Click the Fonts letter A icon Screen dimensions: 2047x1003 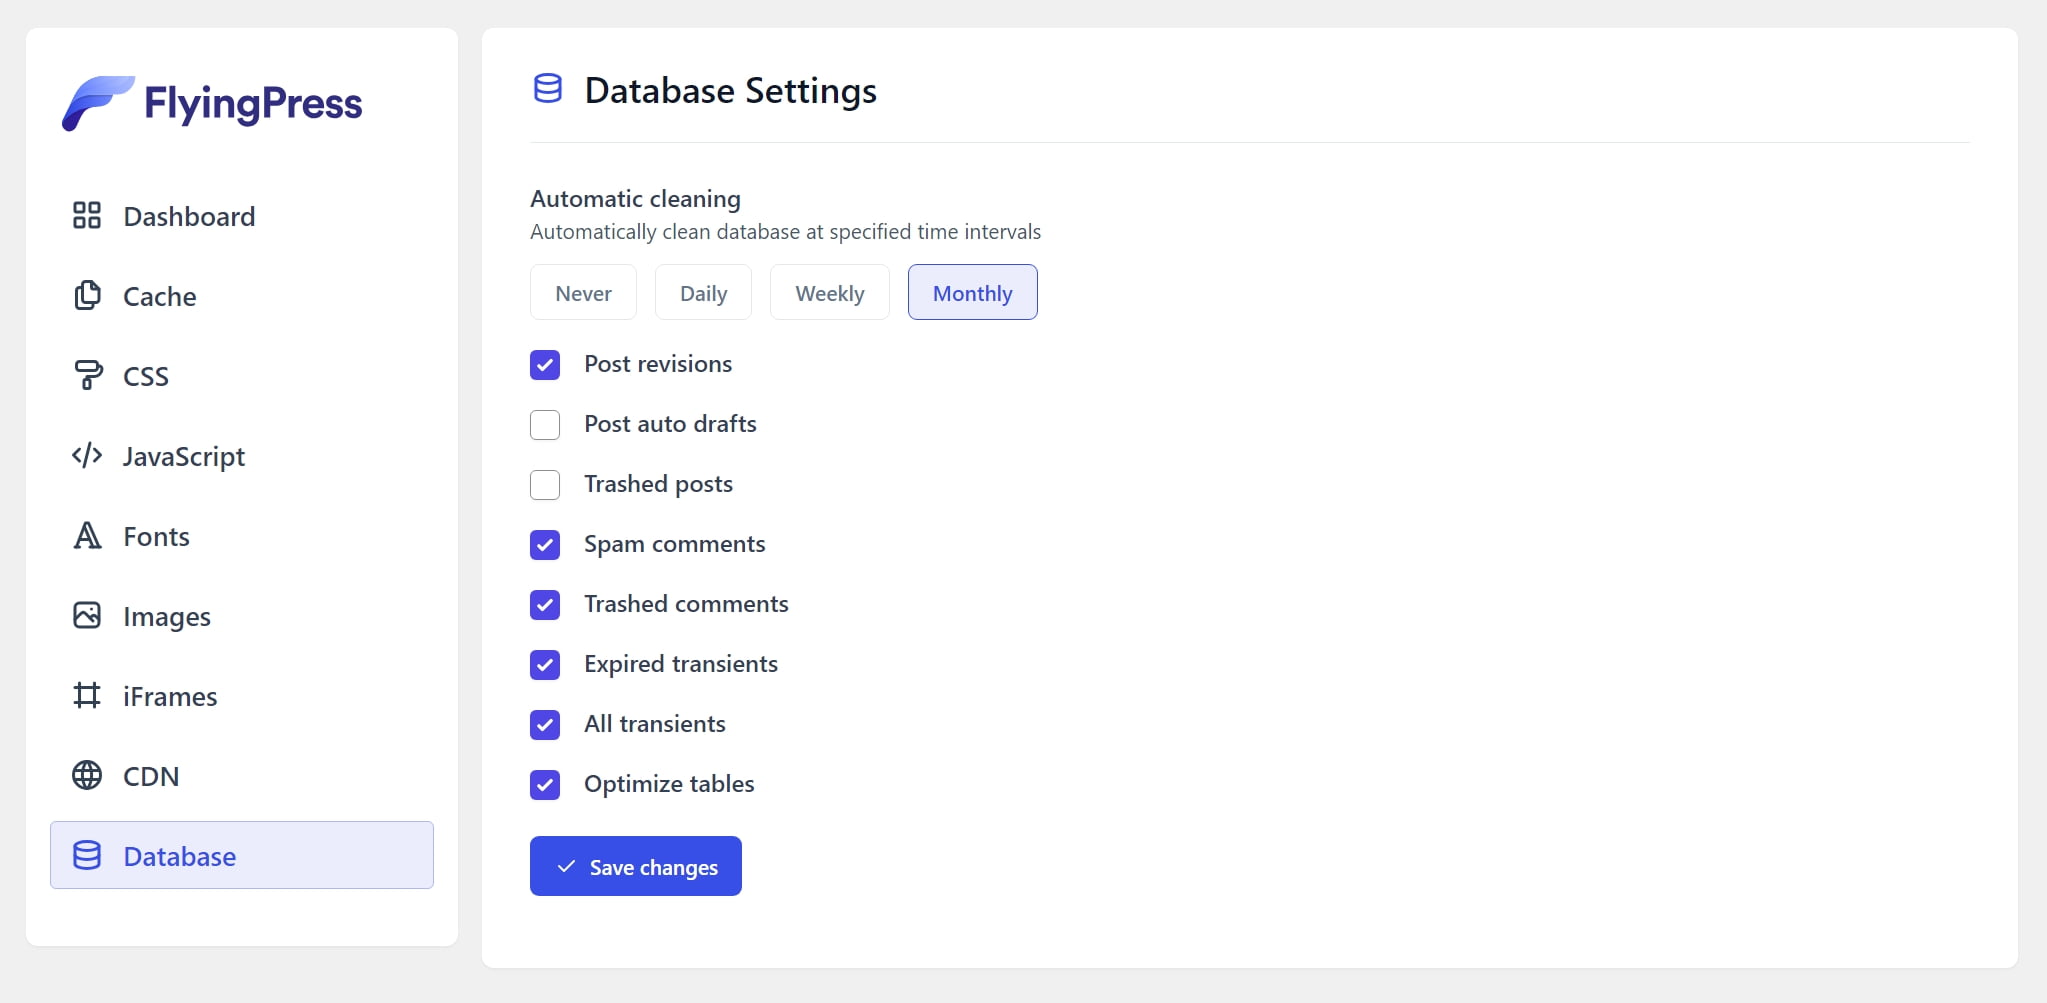(87, 535)
